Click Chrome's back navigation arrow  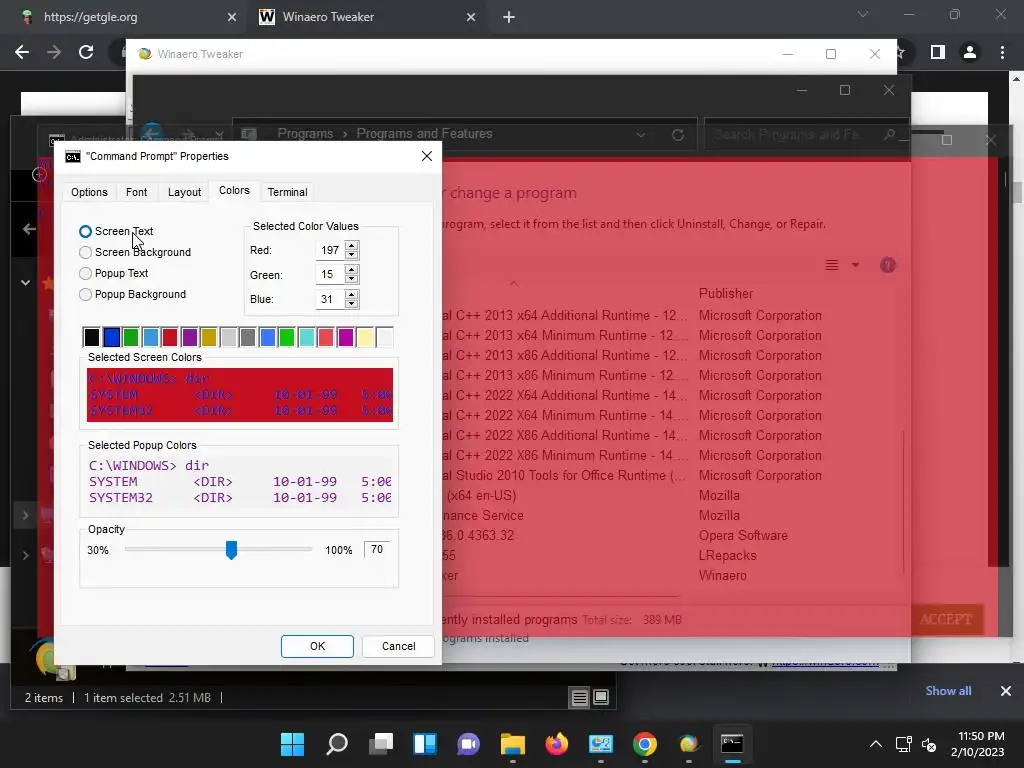pos(22,52)
